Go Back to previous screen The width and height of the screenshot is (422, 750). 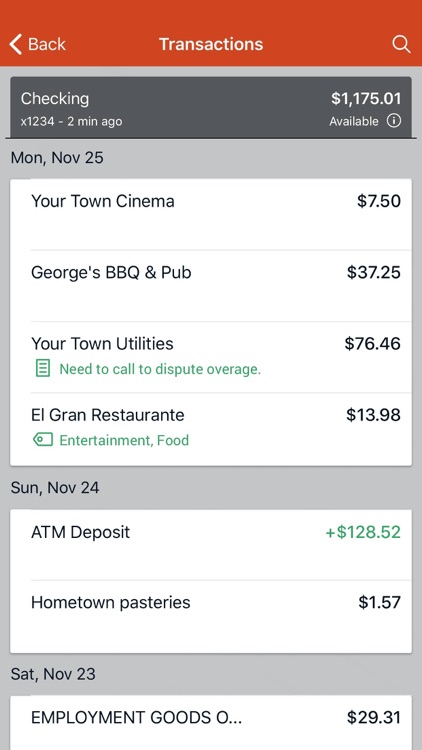tap(37, 44)
